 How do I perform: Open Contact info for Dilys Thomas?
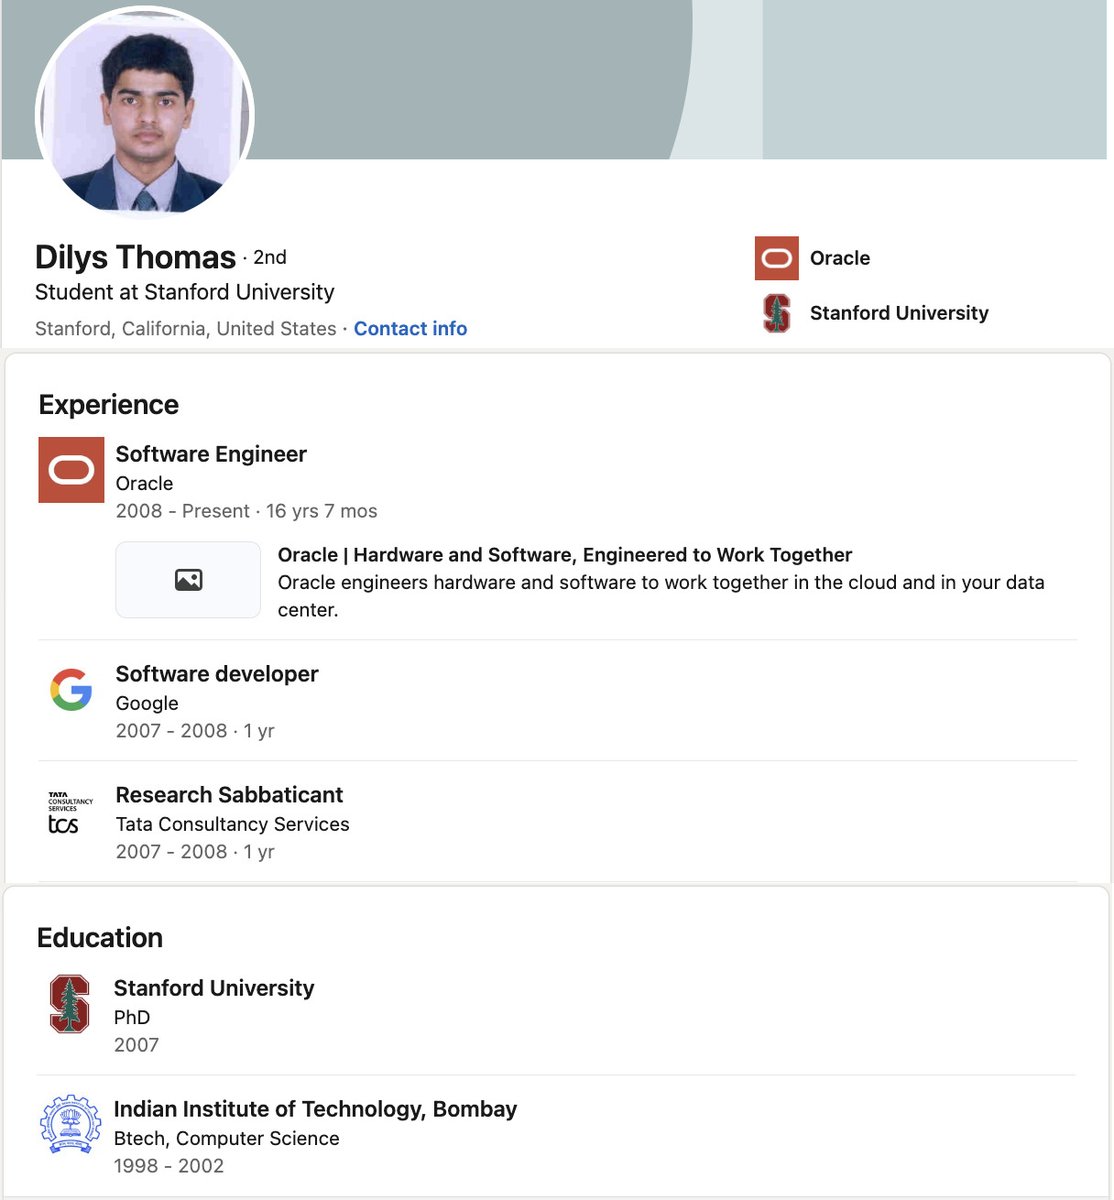pyautogui.click(x=410, y=328)
